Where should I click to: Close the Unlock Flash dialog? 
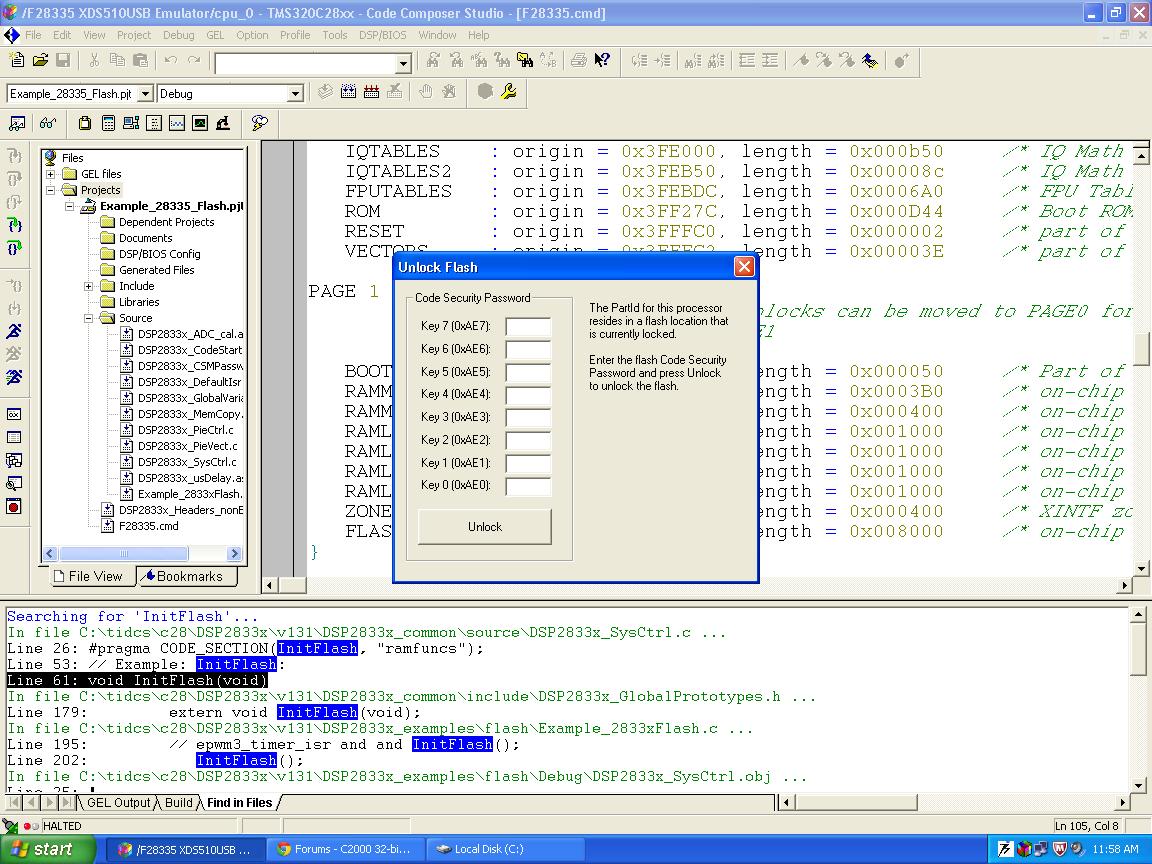click(x=744, y=267)
